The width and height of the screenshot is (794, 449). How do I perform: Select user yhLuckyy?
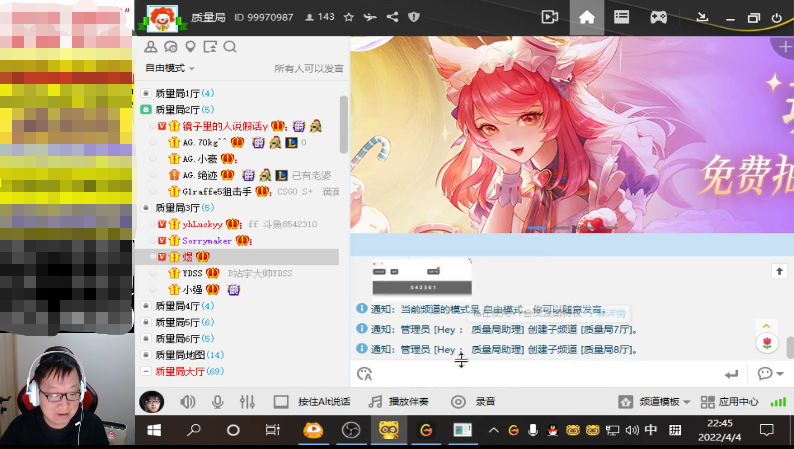pos(203,224)
